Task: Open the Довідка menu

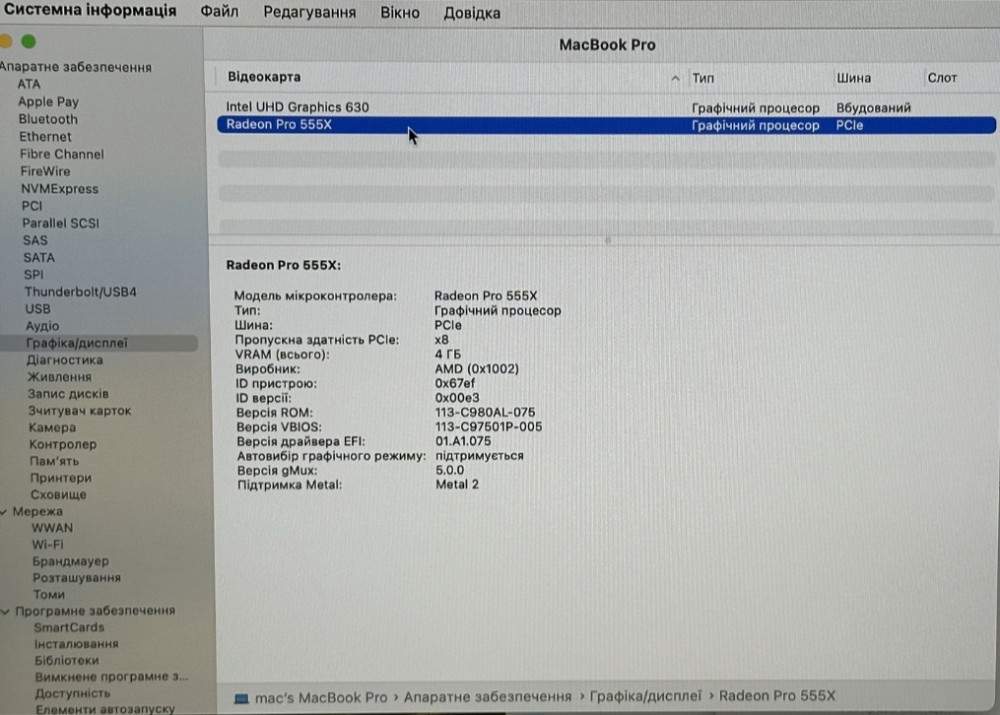Action: [471, 12]
